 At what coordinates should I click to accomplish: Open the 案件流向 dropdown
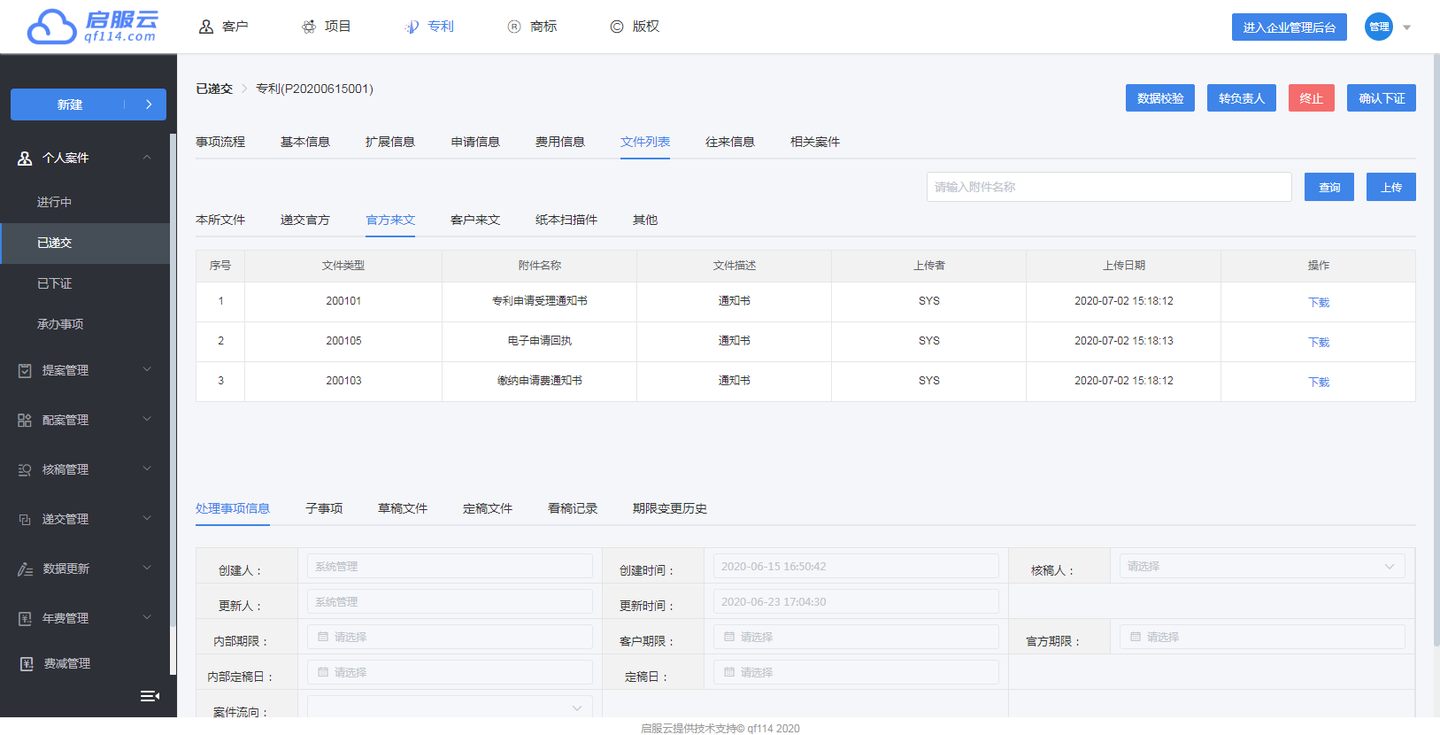coord(449,708)
